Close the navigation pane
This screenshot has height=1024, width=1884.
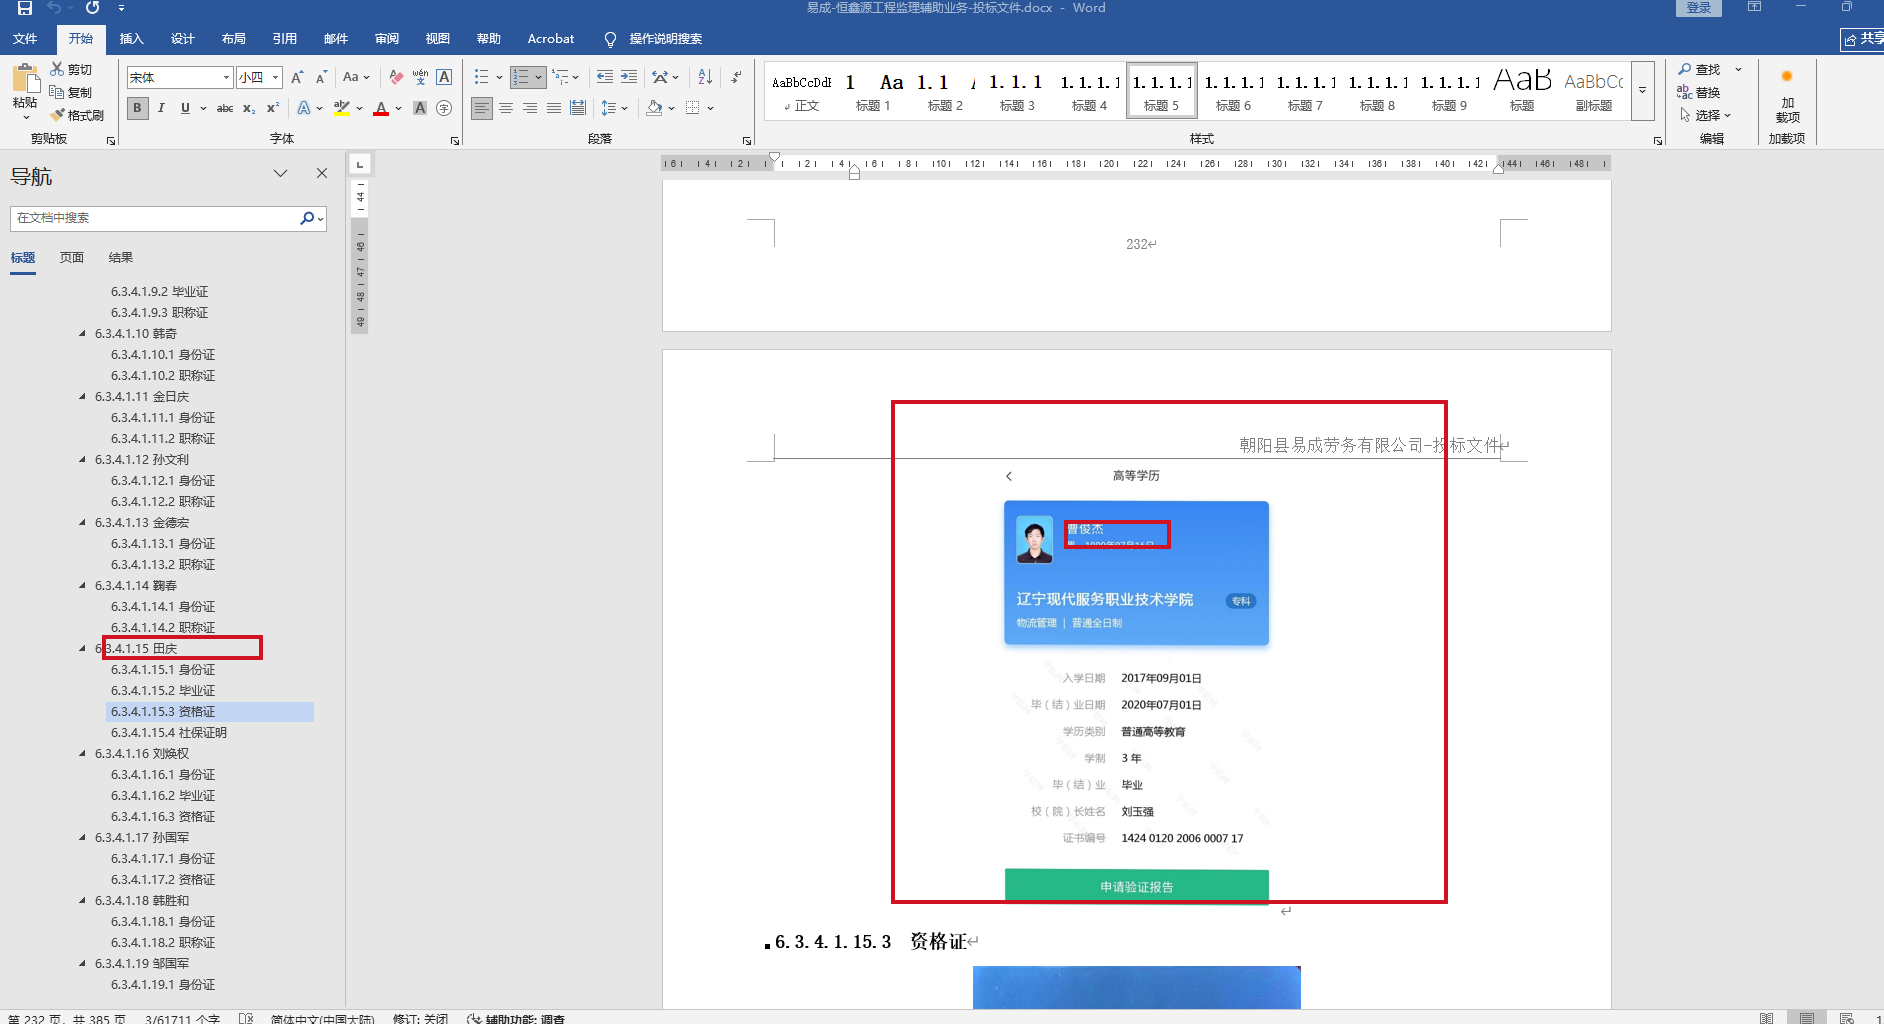coord(322,173)
